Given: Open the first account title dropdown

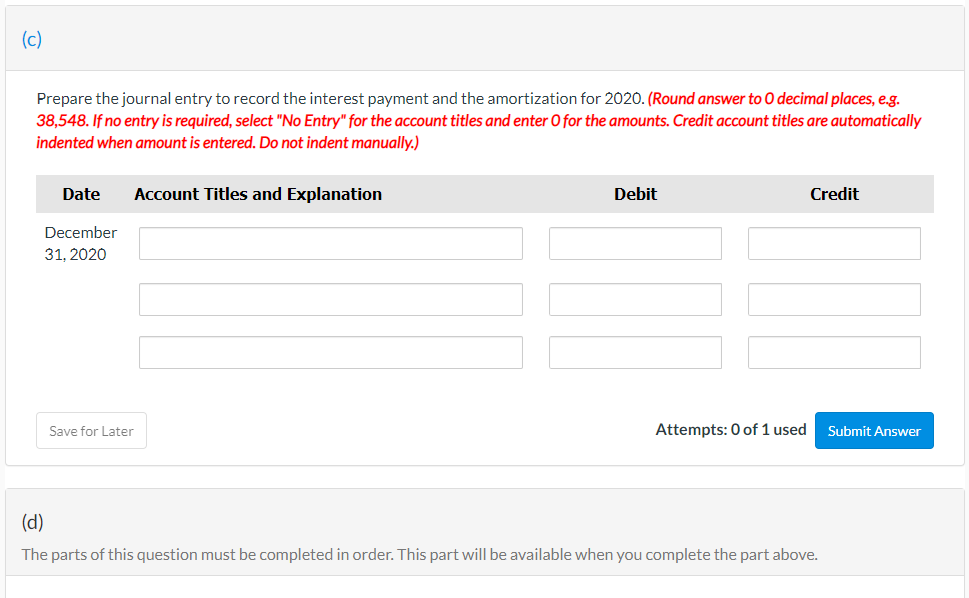Looking at the screenshot, I should (330, 243).
